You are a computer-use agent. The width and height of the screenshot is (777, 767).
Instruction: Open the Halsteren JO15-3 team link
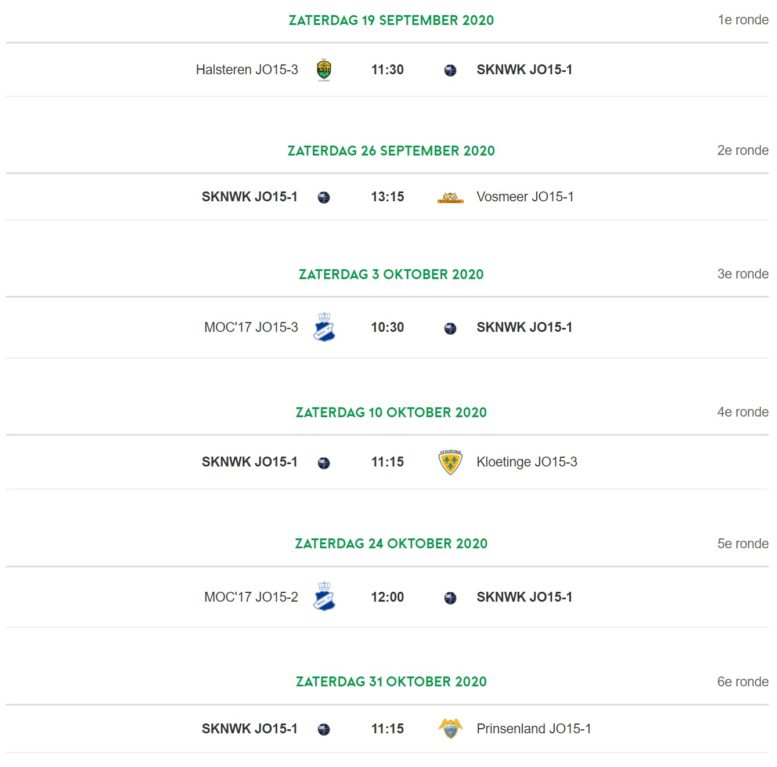[247, 69]
